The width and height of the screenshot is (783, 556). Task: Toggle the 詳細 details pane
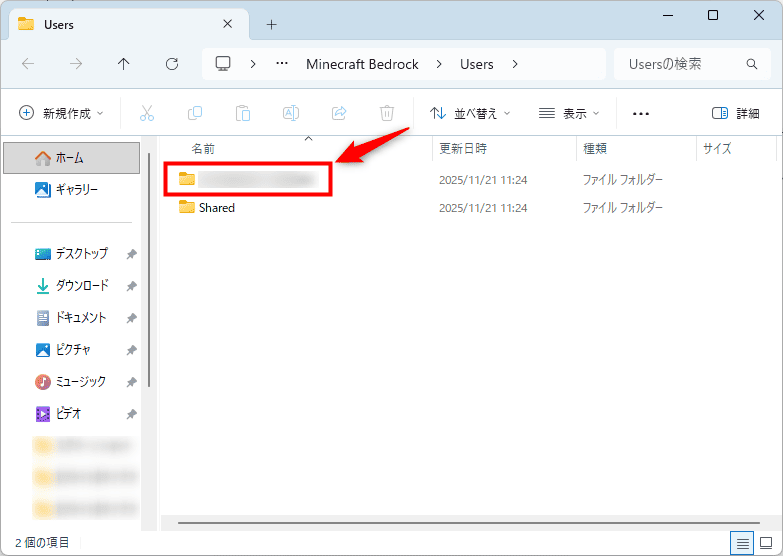(x=736, y=113)
